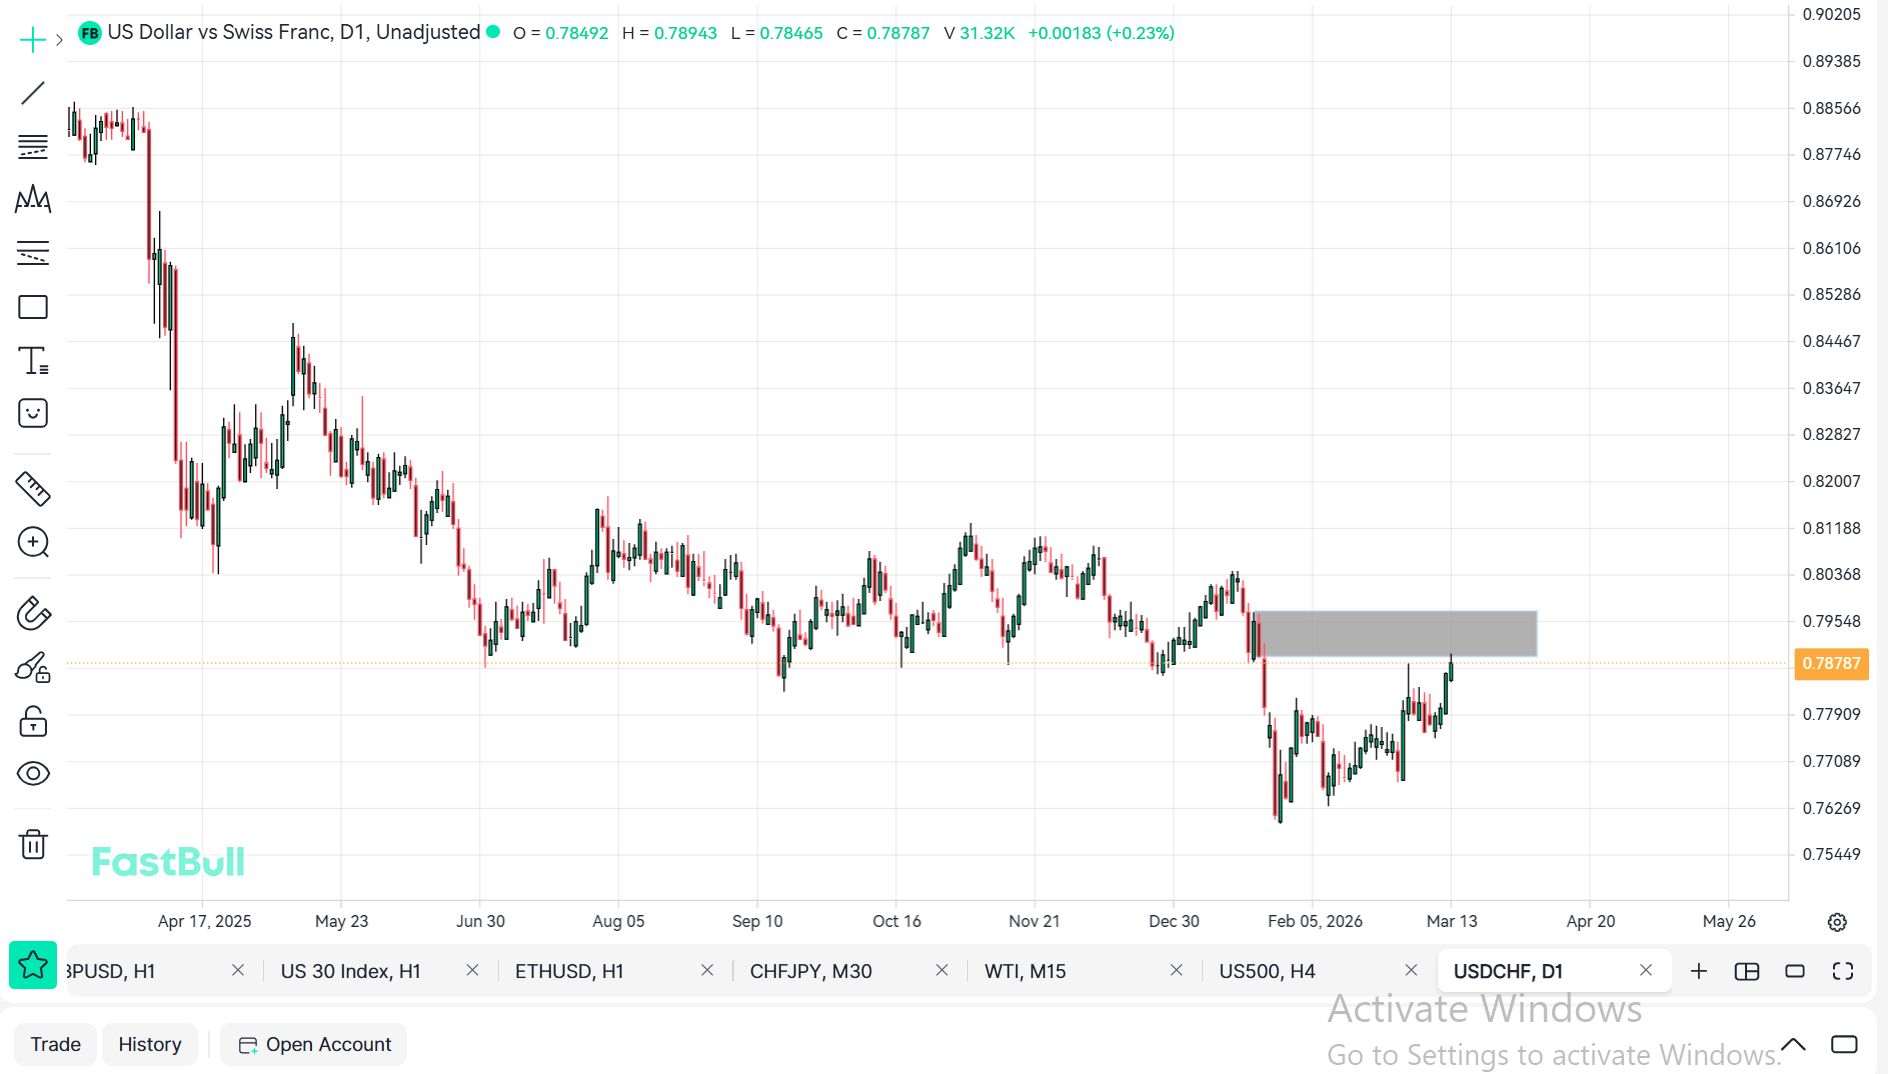Screen dimensions: 1888x1074
Task: Open the emoji sticker tool
Action: pyautogui.click(x=33, y=413)
